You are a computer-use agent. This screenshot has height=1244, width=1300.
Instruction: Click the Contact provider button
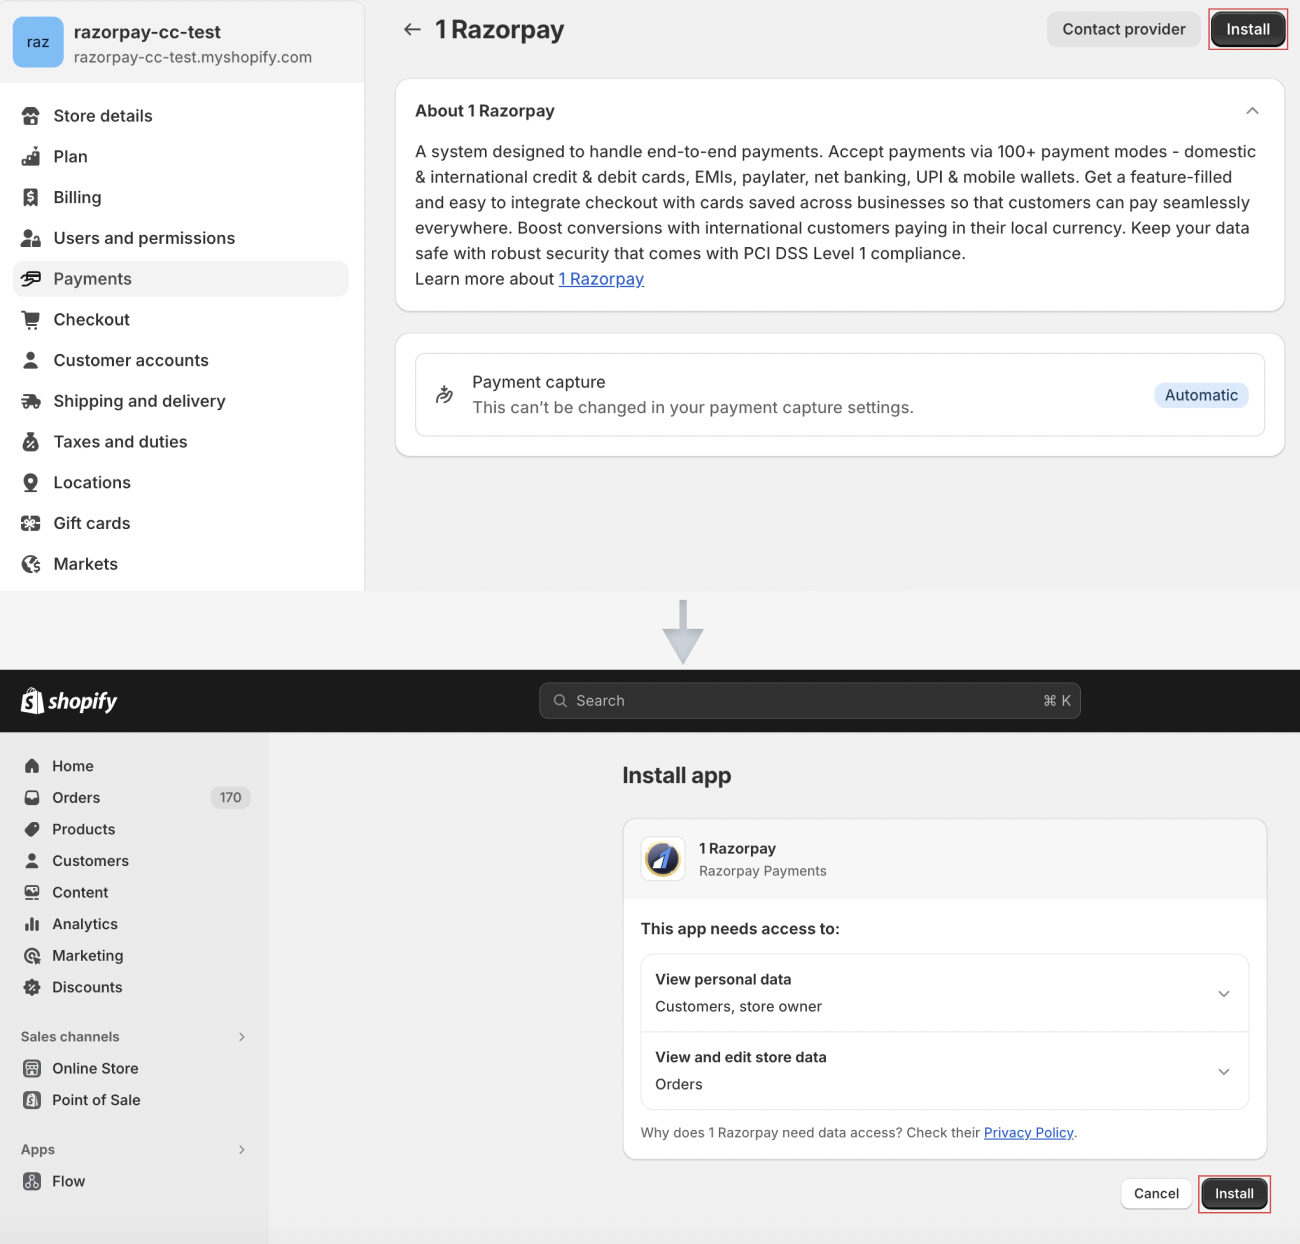[1124, 29]
